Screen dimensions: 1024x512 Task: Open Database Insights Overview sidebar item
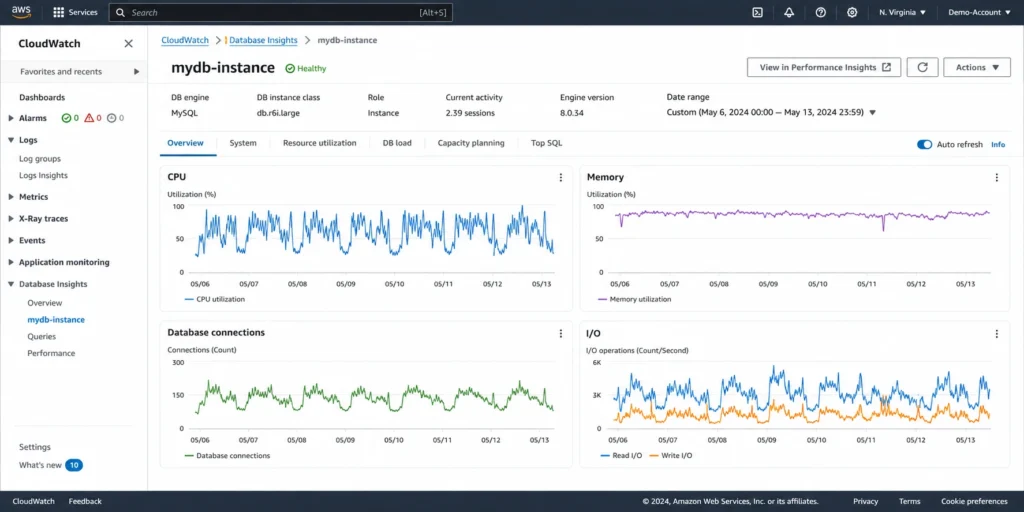44,303
